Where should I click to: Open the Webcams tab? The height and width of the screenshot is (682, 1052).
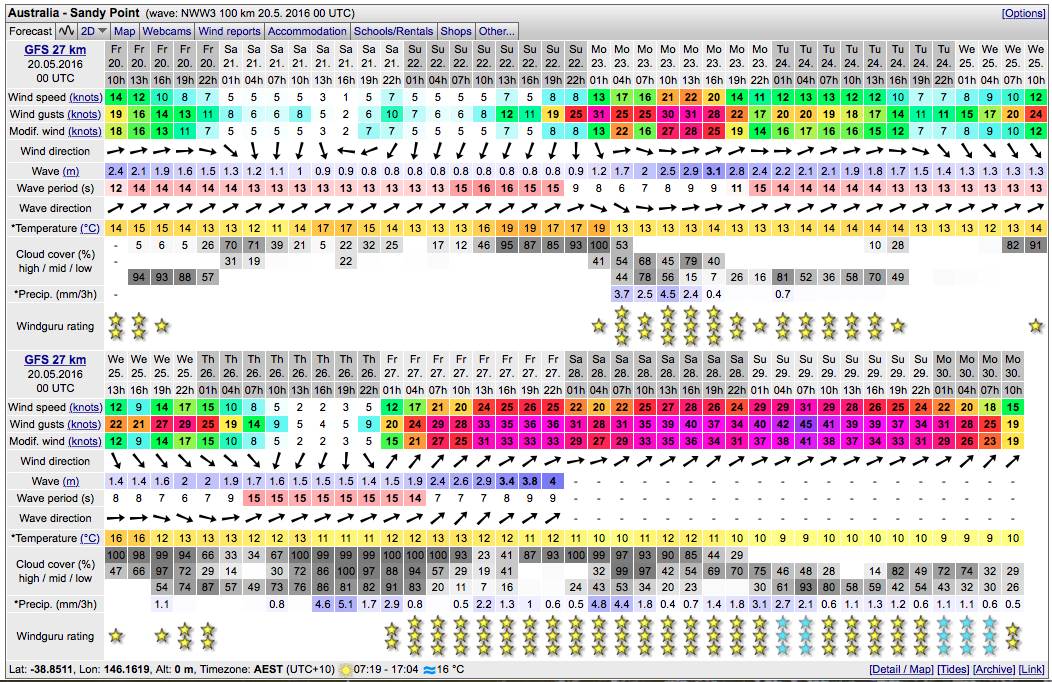pyautogui.click(x=166, y=31)
